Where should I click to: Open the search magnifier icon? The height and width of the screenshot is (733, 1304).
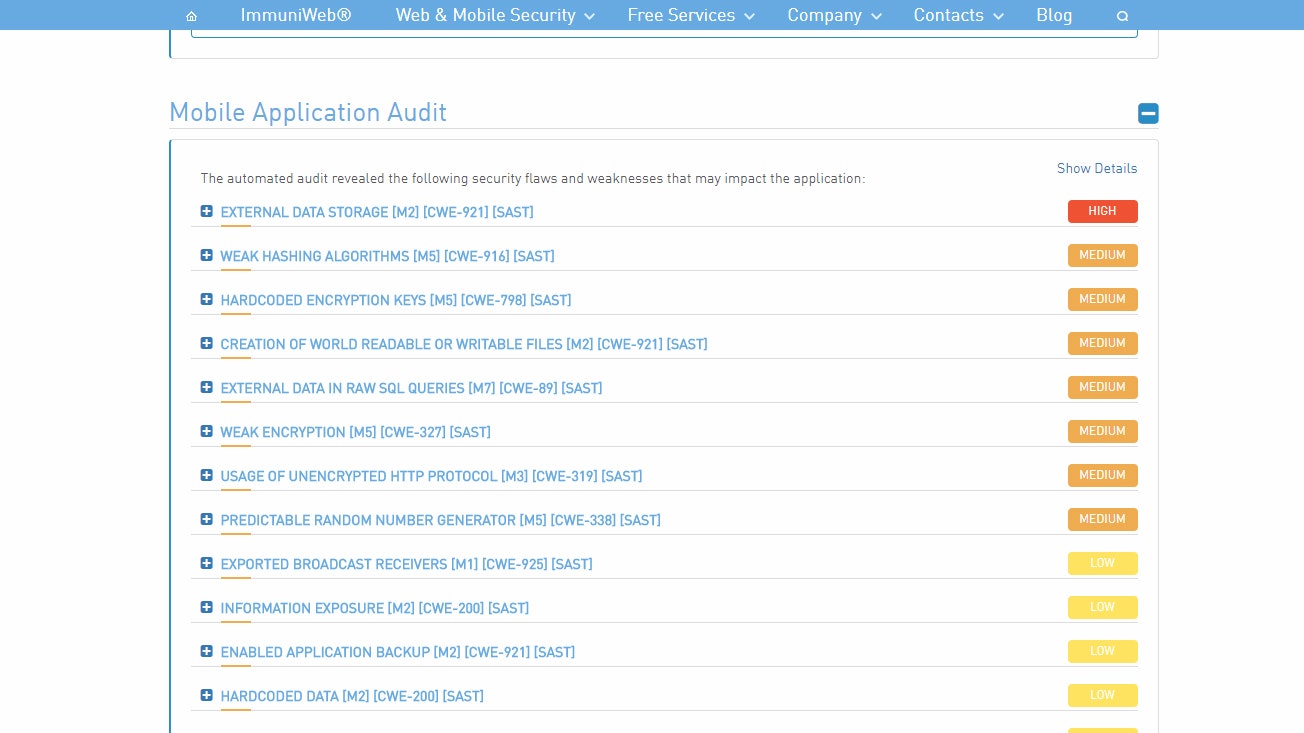coord(1122,16)
